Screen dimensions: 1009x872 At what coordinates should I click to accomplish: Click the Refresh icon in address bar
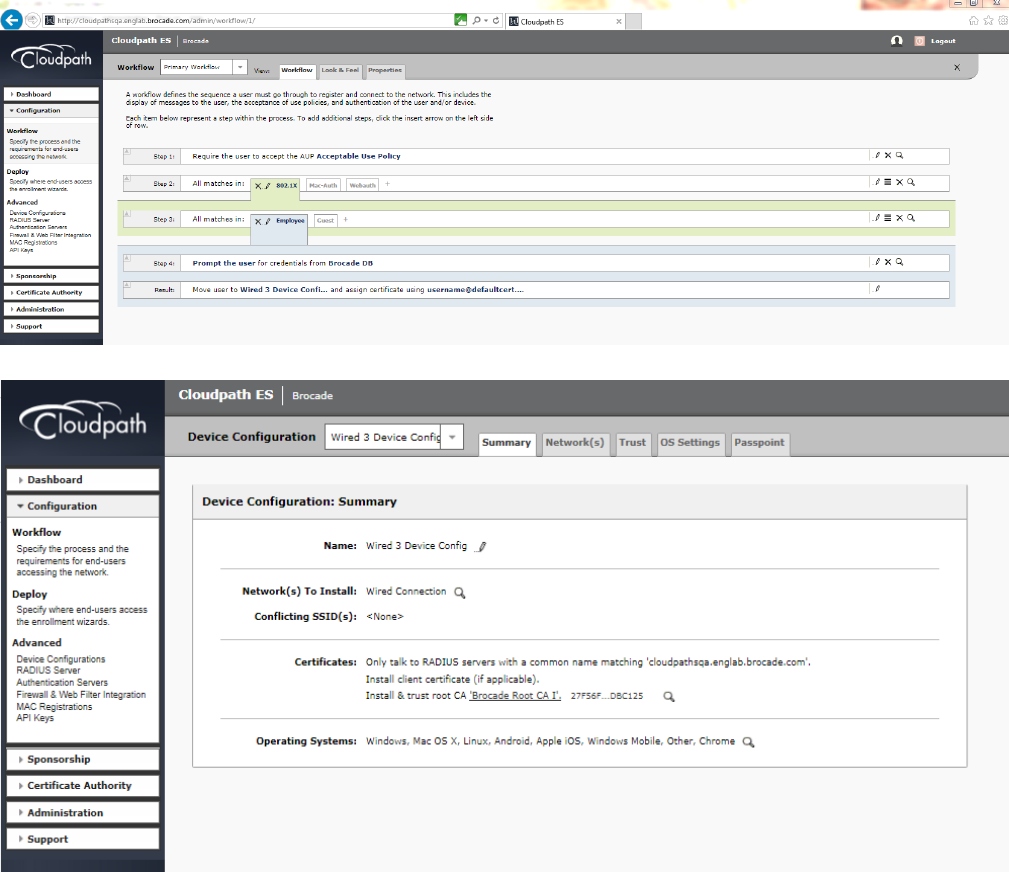click(x=496, y=21)
